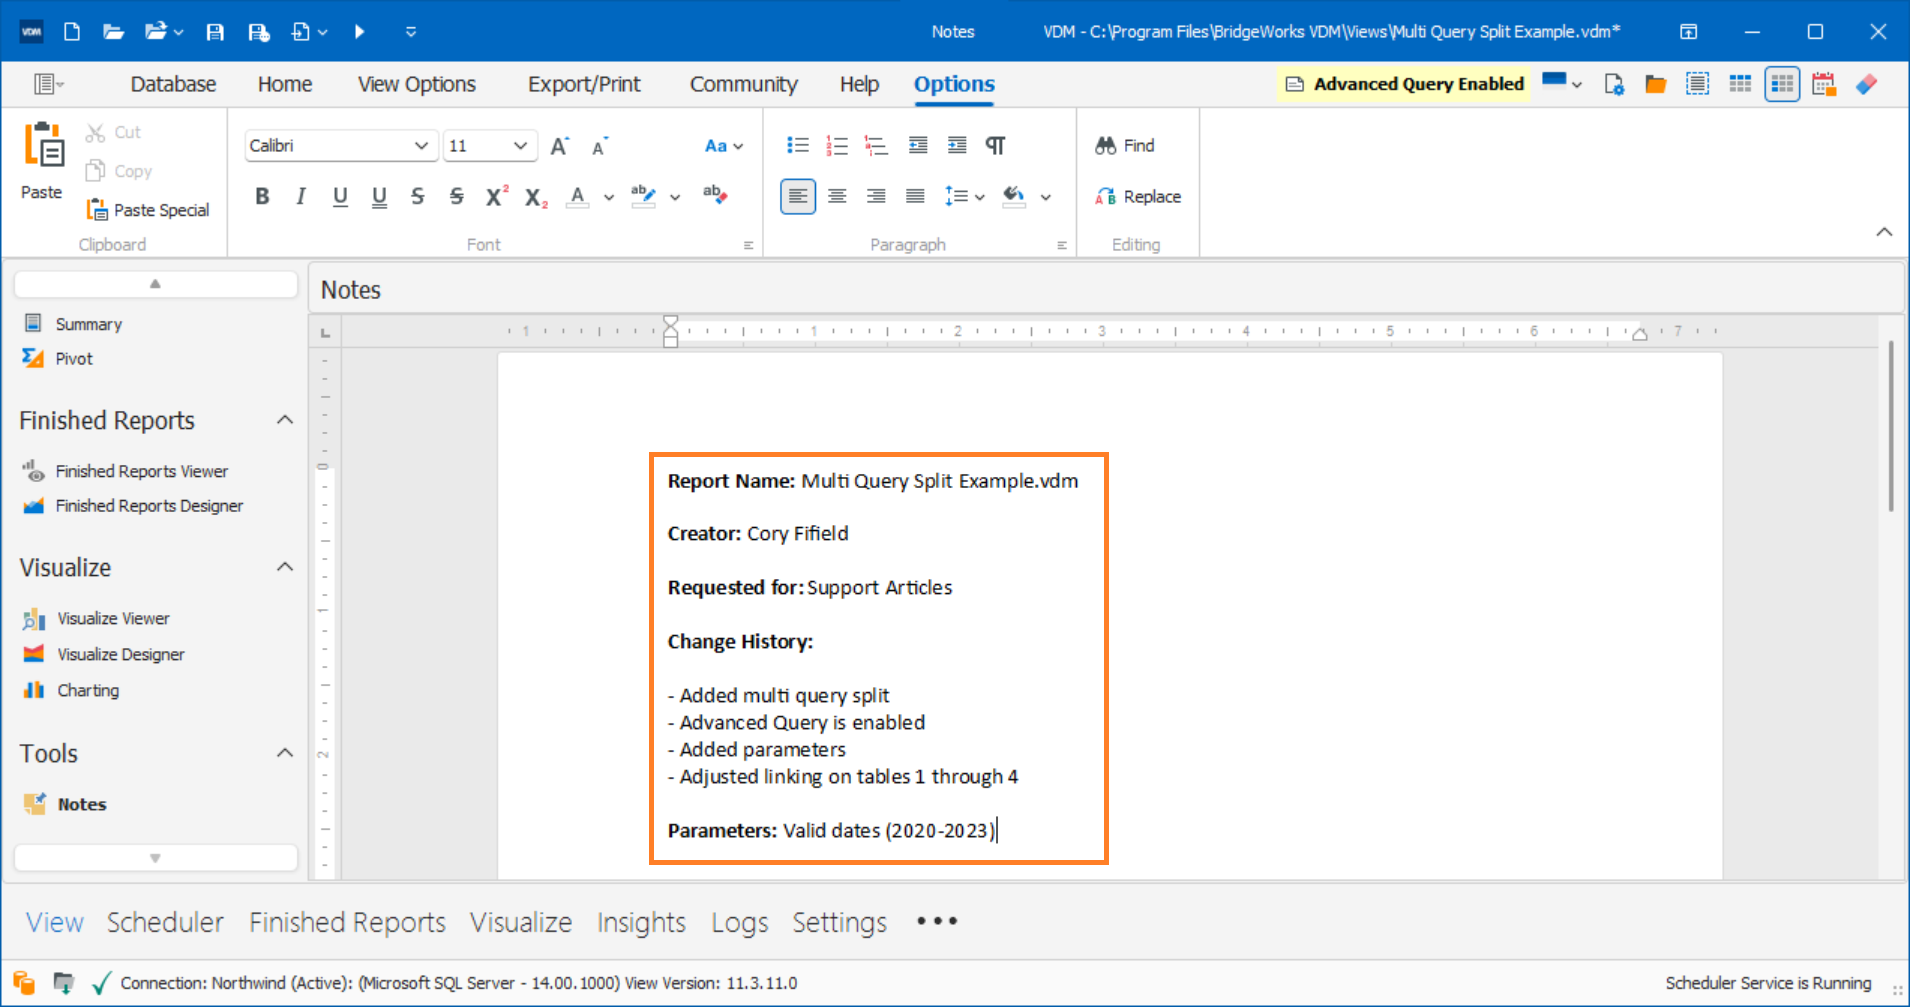
Task: Align text left
Action: pyautogui.click(x=797, y=196)
